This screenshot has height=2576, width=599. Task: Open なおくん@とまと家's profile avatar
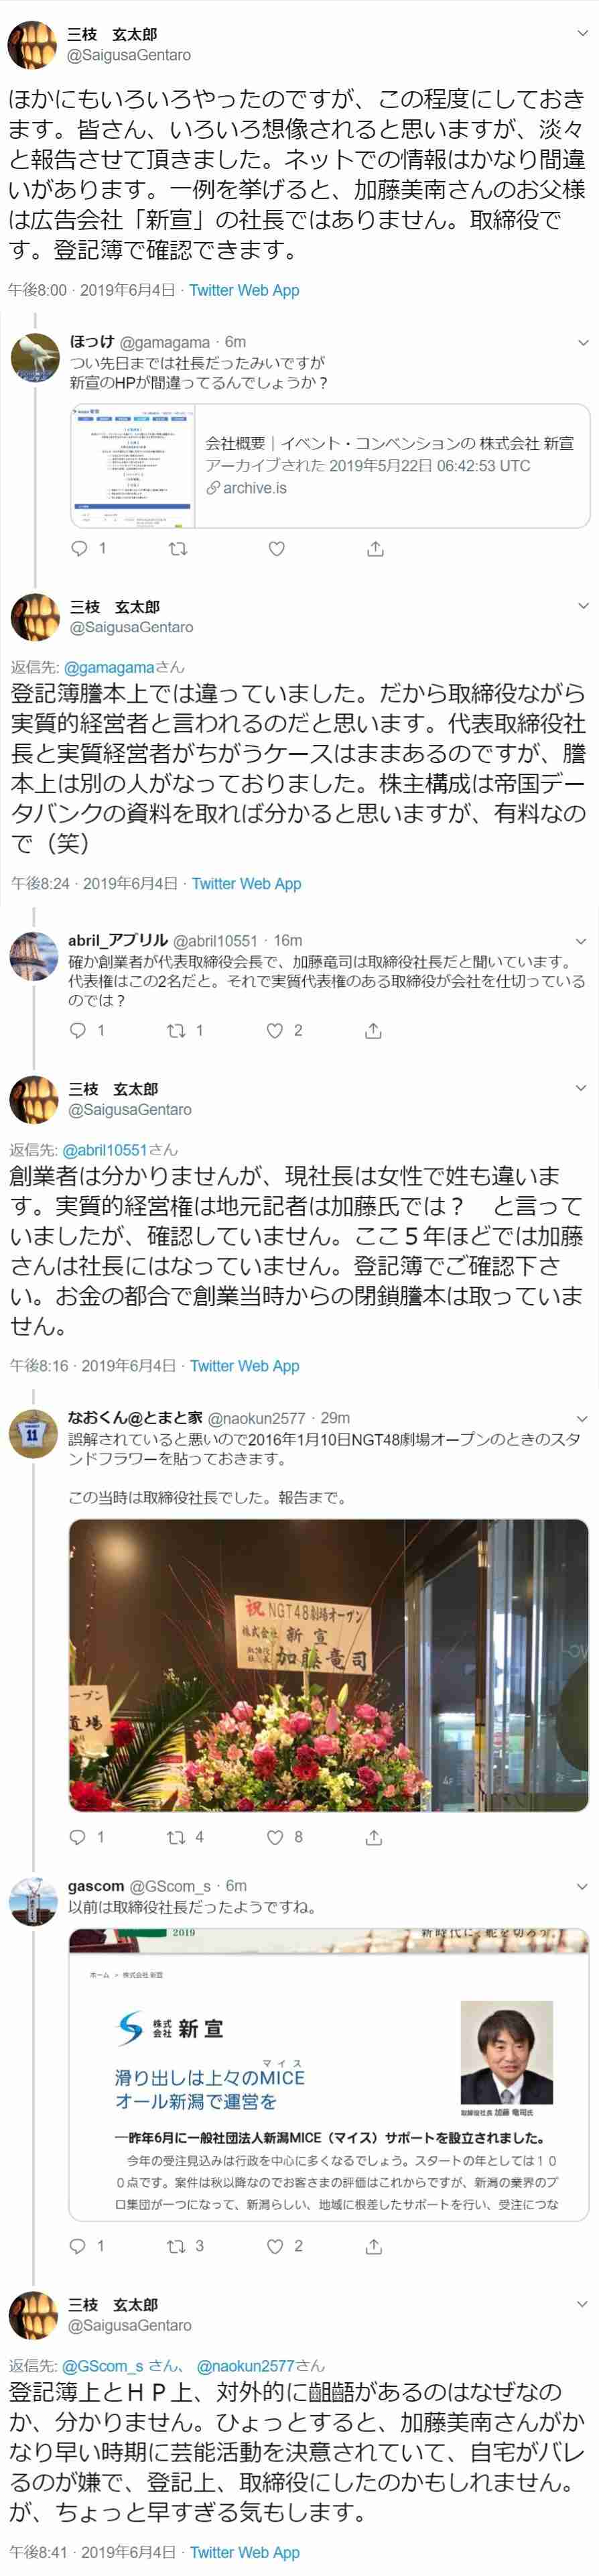34,1433
